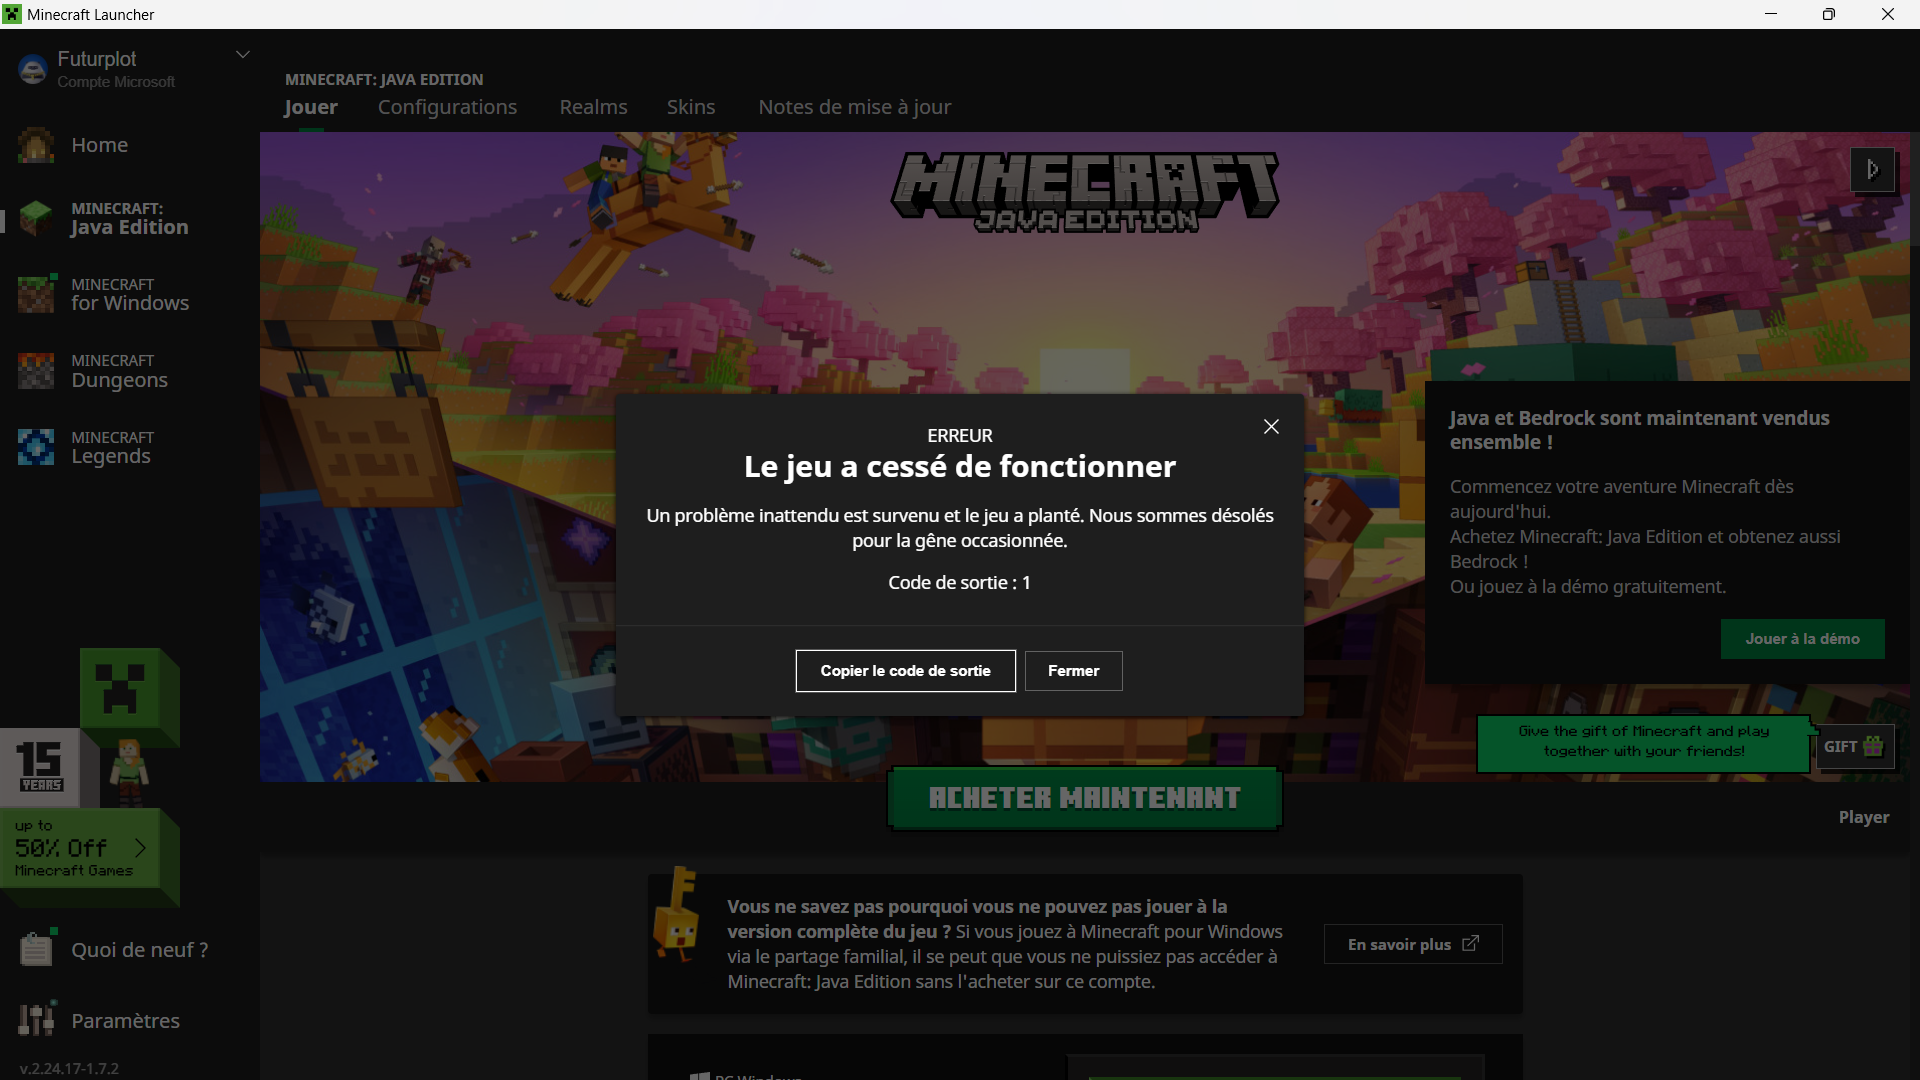Click En savoir plus link

1413,944
